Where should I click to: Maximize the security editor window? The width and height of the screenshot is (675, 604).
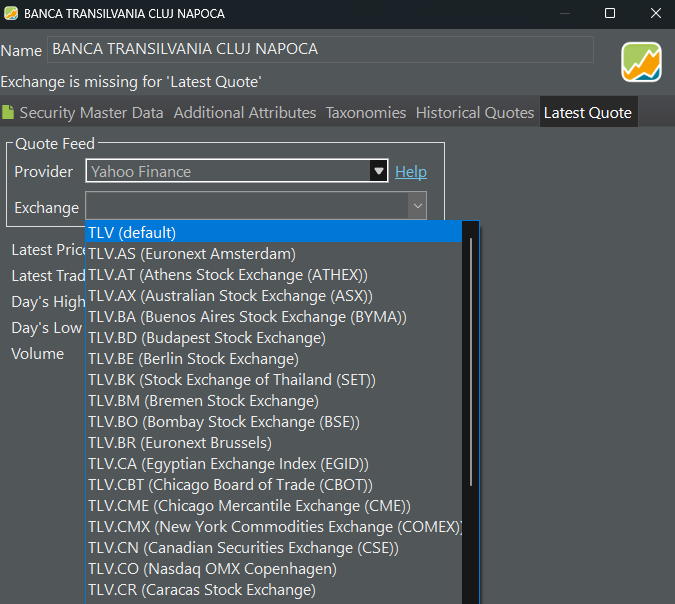coord(610,13)
